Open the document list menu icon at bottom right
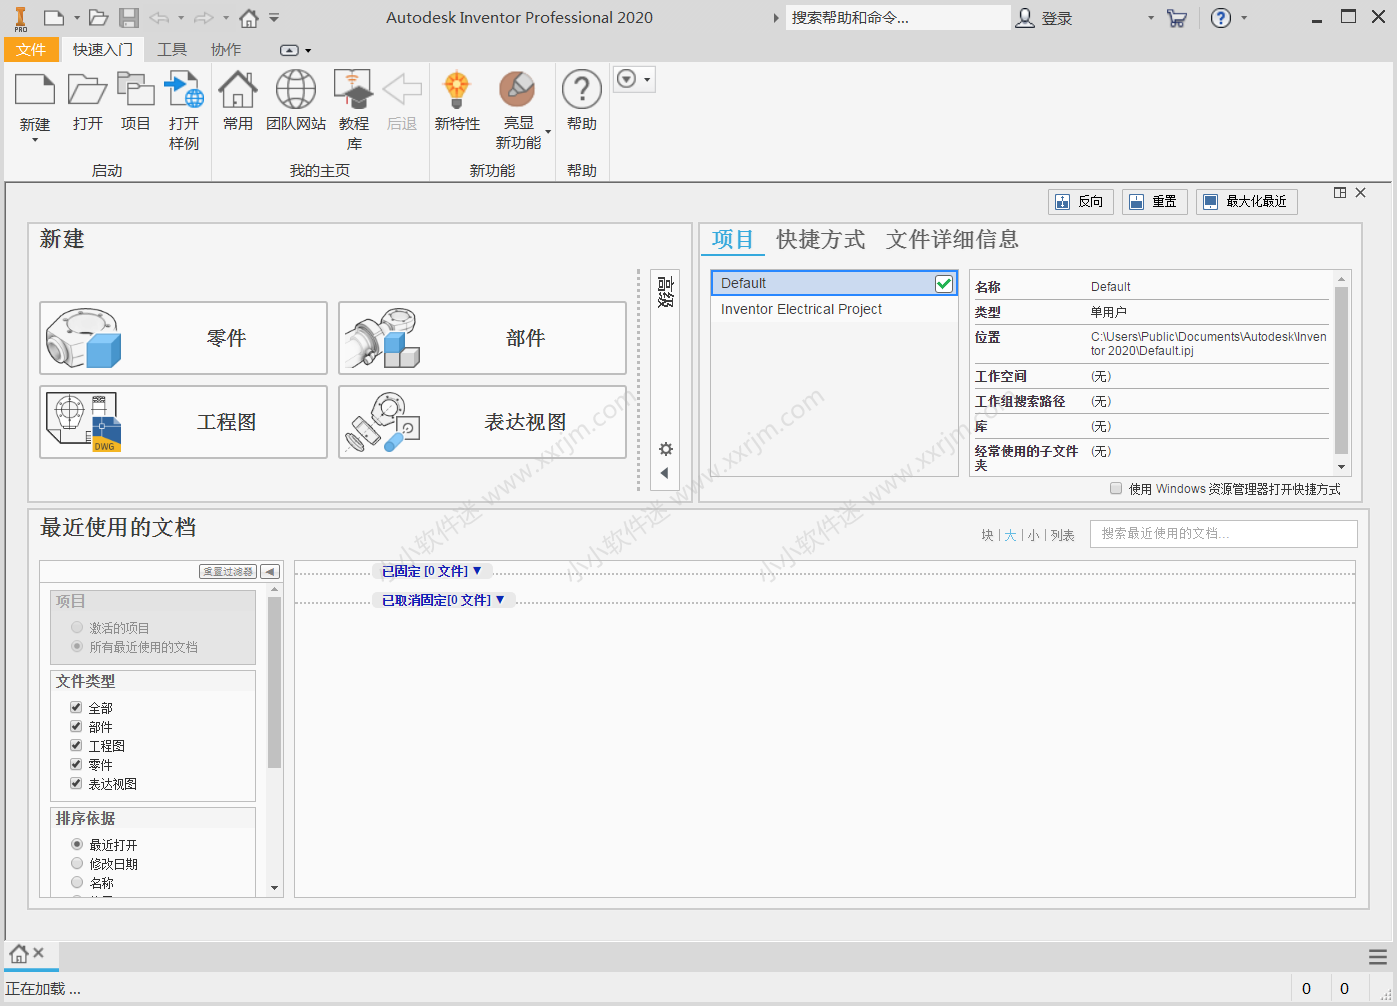This screenshot has height=1006, width=1397. (1378, 957)
